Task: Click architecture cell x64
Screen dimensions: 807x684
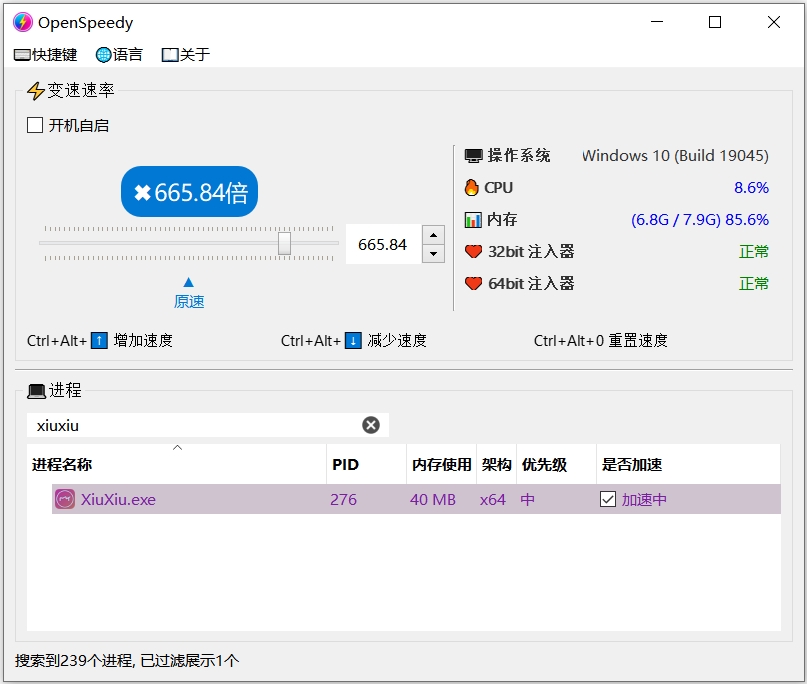Action: [493, 499]
